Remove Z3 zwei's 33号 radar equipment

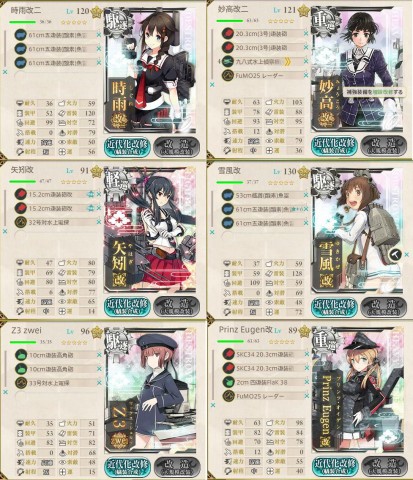(99, 383)
